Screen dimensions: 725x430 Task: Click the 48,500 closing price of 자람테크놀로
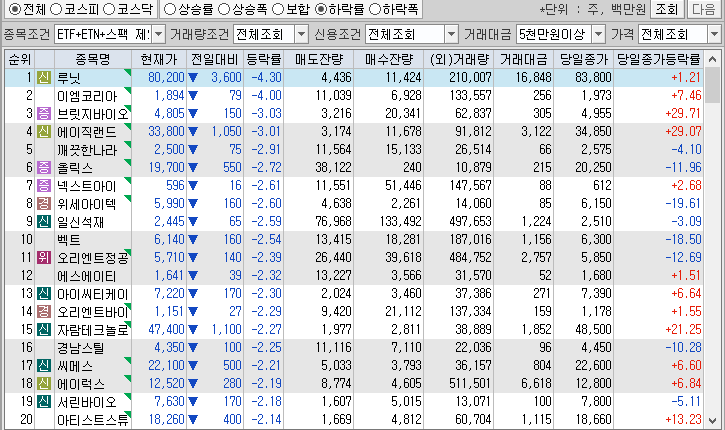click(x=593, y=329)
